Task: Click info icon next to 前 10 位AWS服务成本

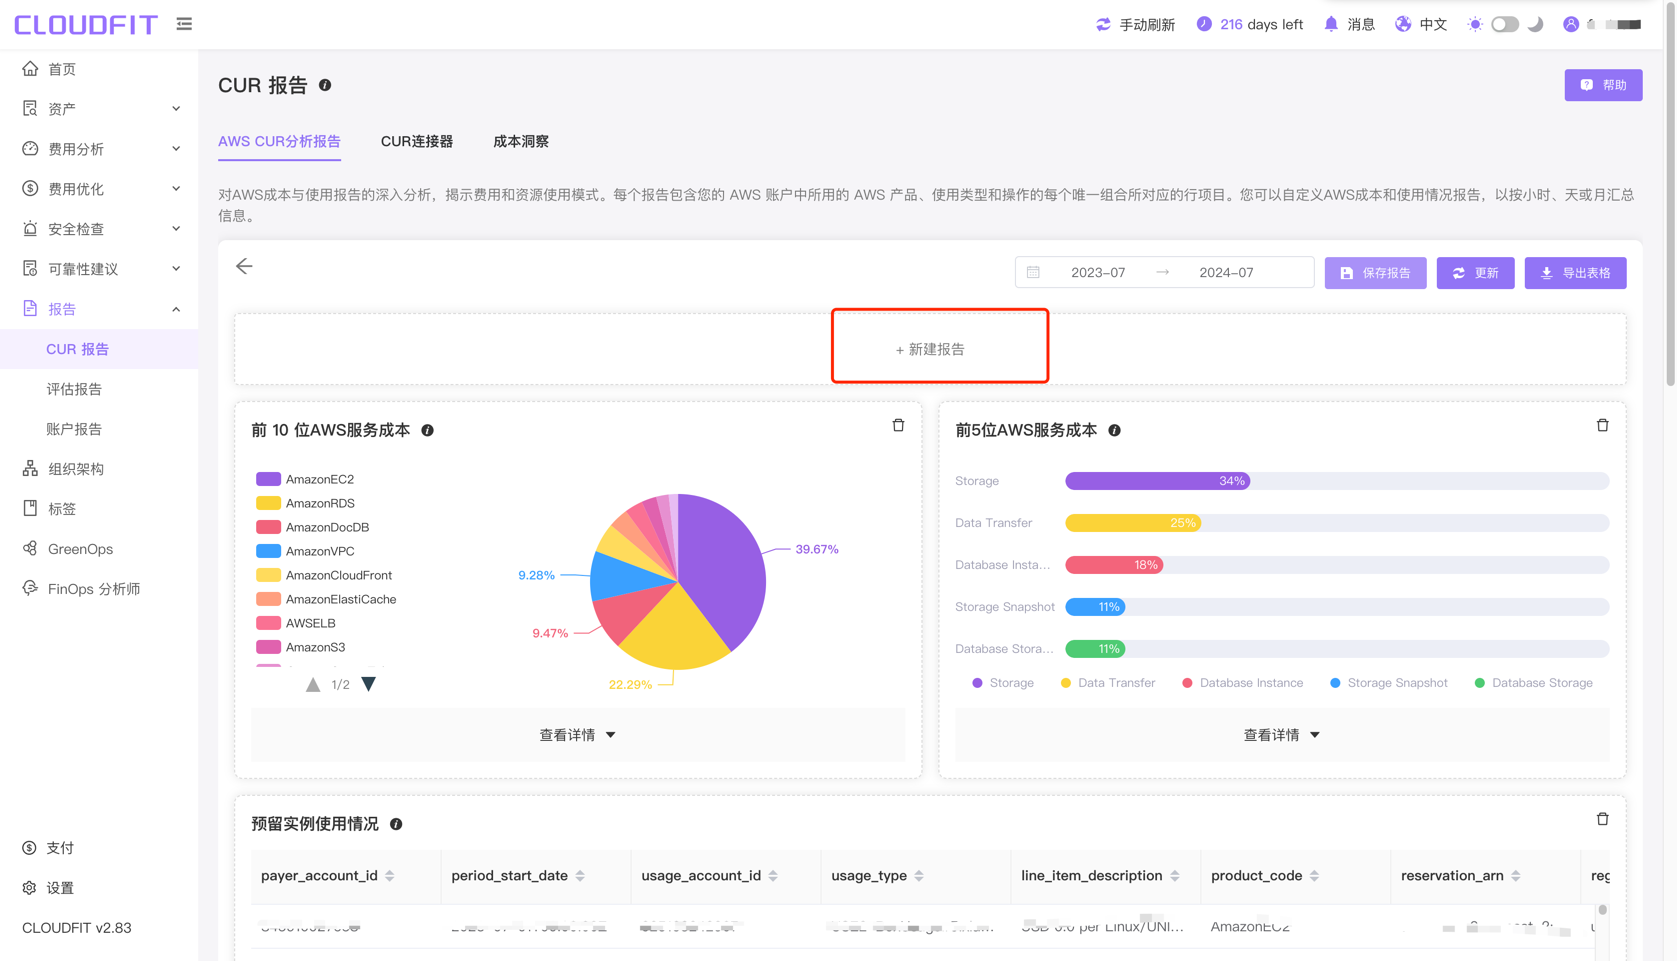Action: click(427, 430)
